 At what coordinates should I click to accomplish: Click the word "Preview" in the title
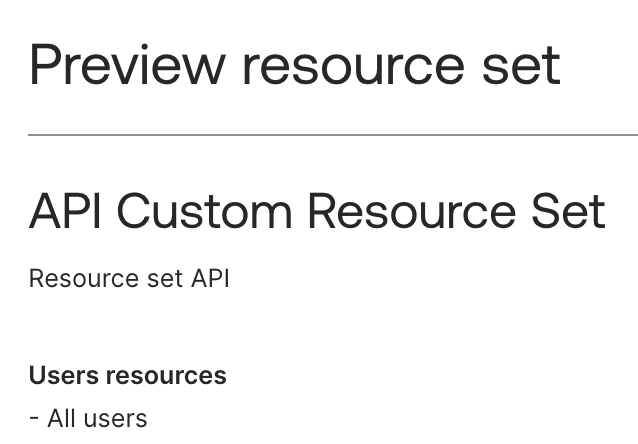pyautogui.click(x=127, y=64)
